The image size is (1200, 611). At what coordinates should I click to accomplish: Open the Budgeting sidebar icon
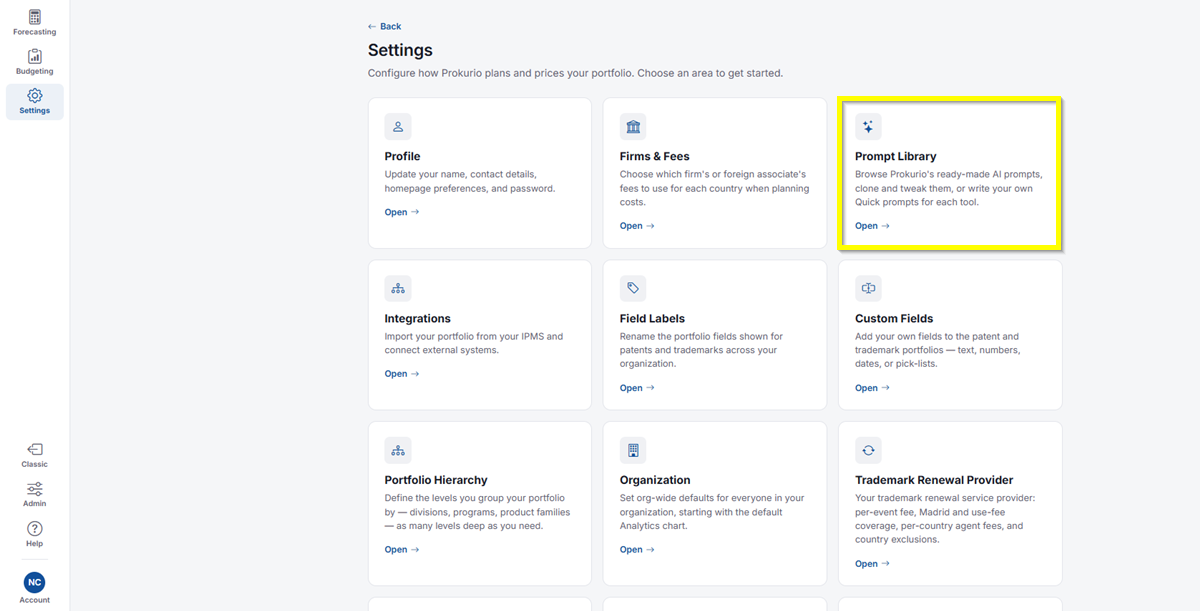click(35, 56)
